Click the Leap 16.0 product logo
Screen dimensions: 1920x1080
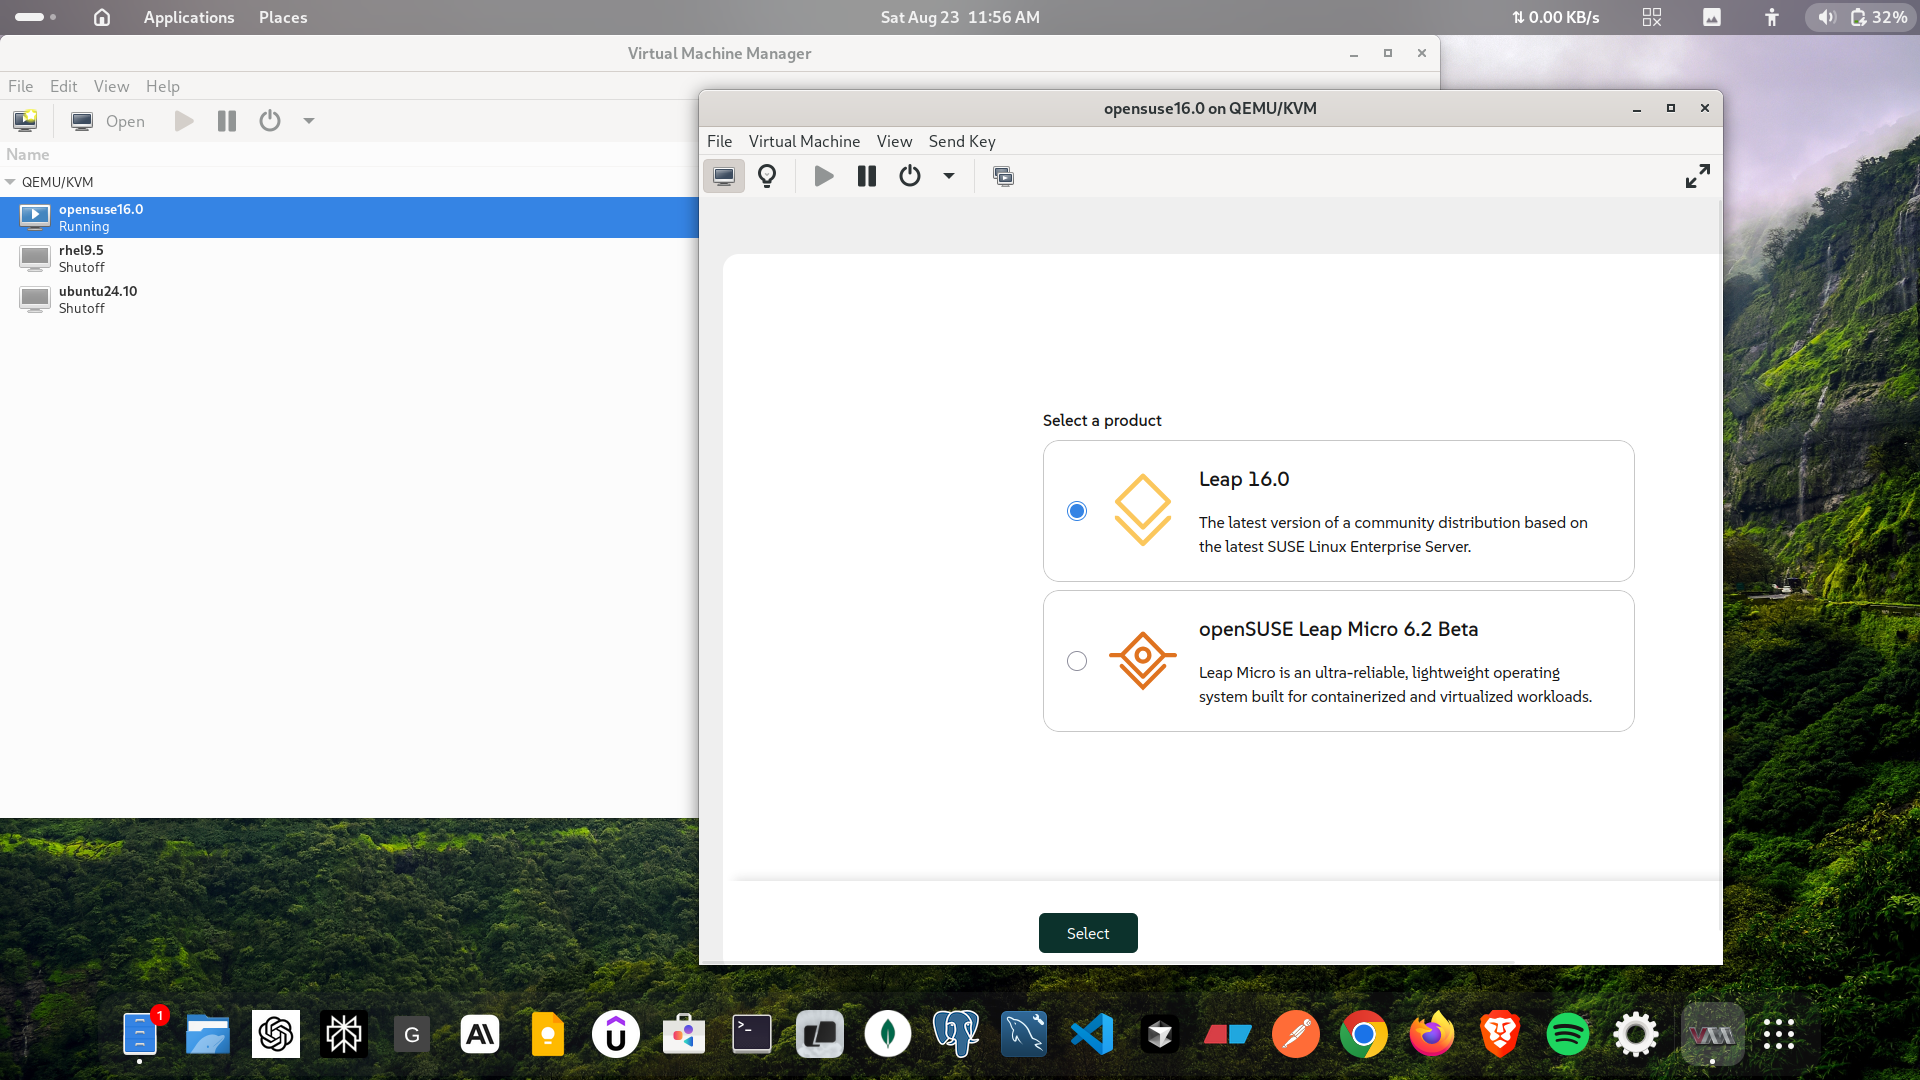click(x=1143, y=510)
